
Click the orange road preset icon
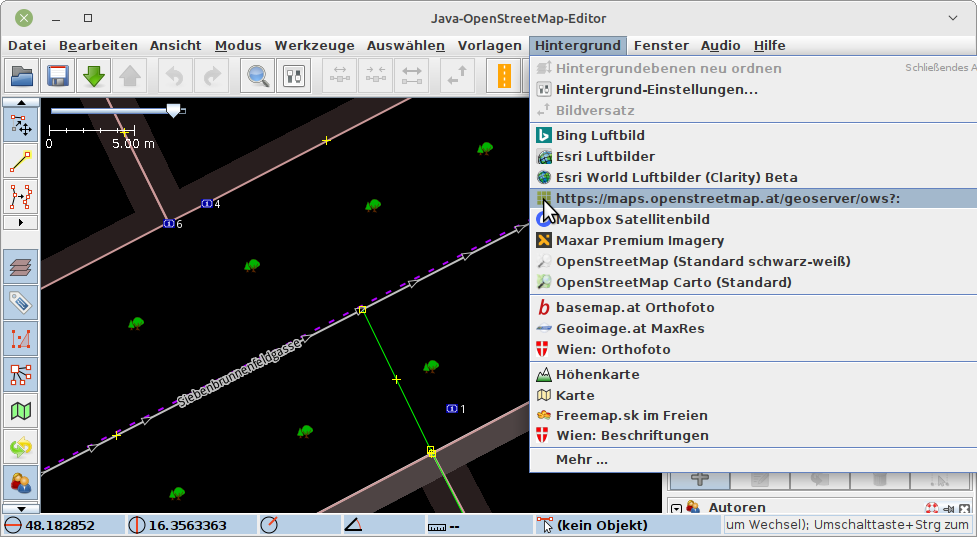[x=505, y=76]
